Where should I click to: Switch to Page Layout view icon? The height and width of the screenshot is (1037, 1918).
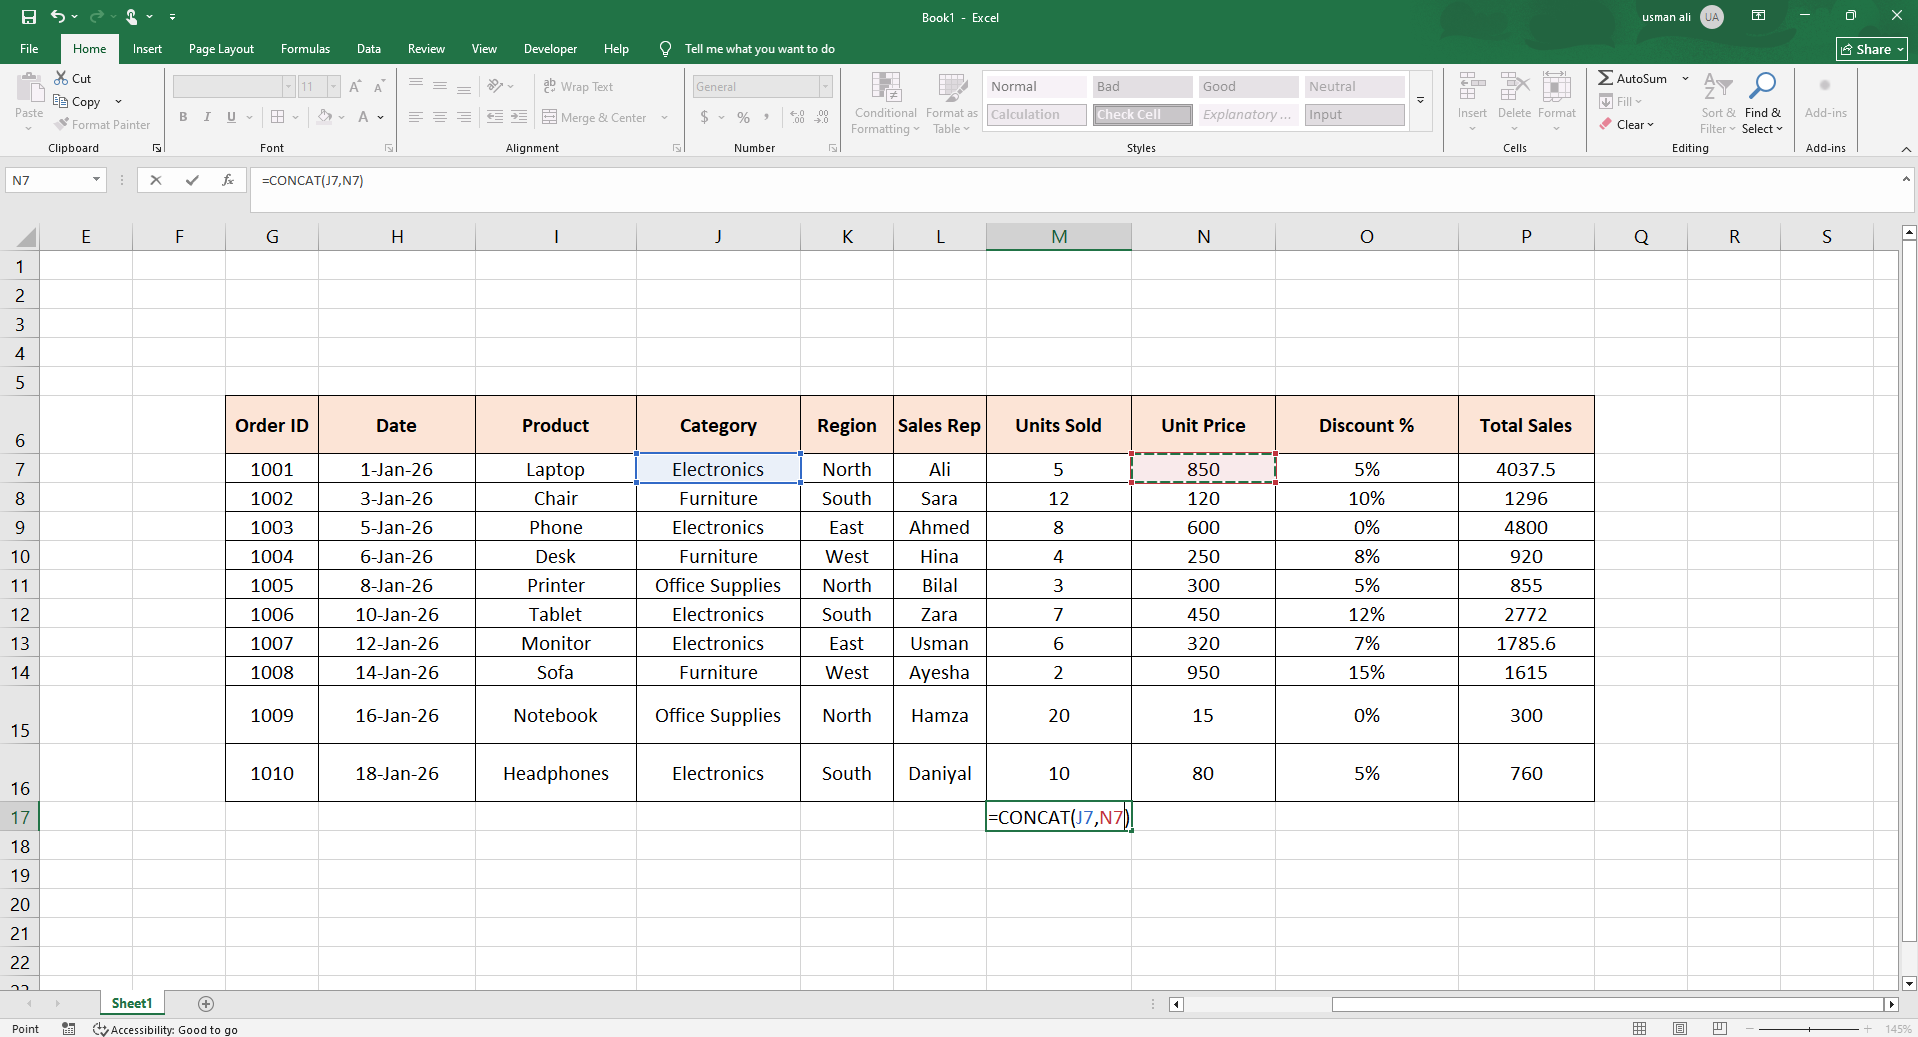coord(1680,1028)
